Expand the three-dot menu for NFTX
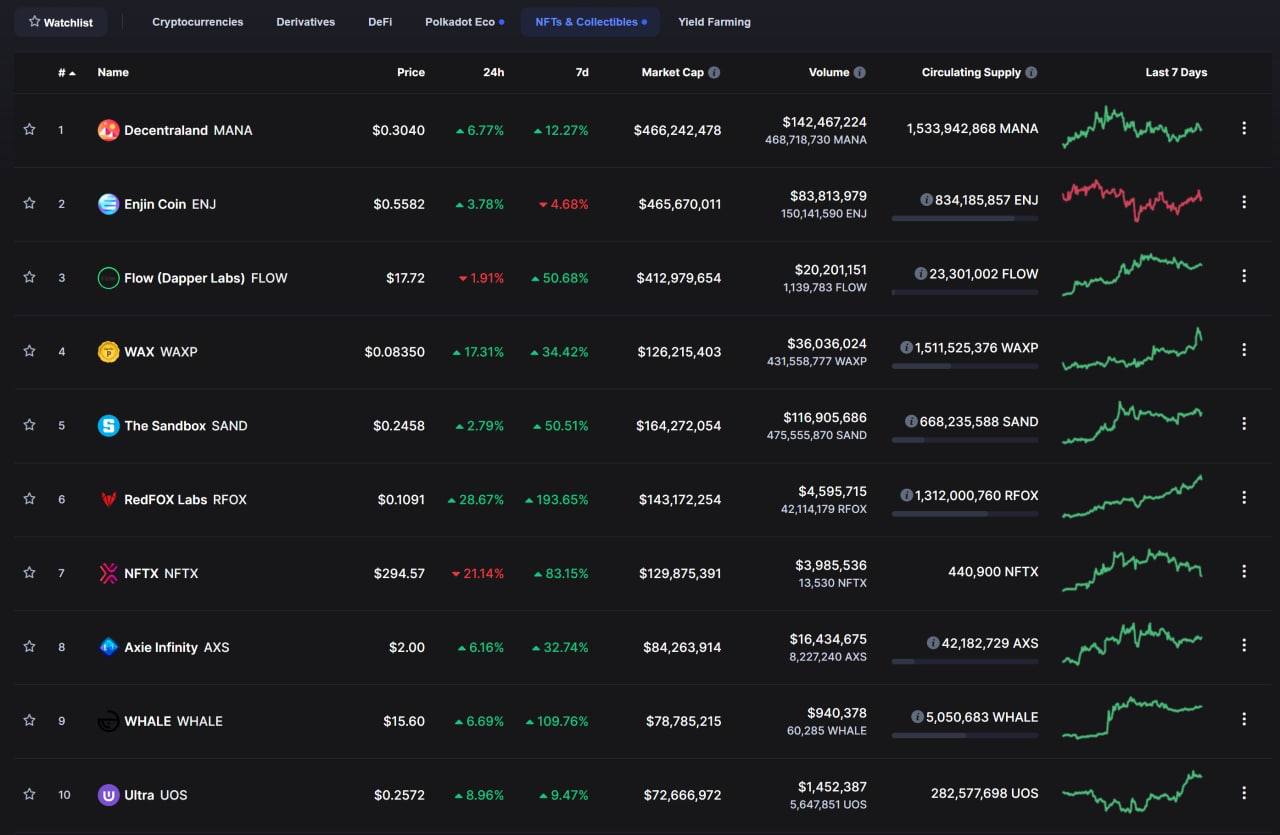This screenshot has width=1280, height=835. coord(1244,571)
